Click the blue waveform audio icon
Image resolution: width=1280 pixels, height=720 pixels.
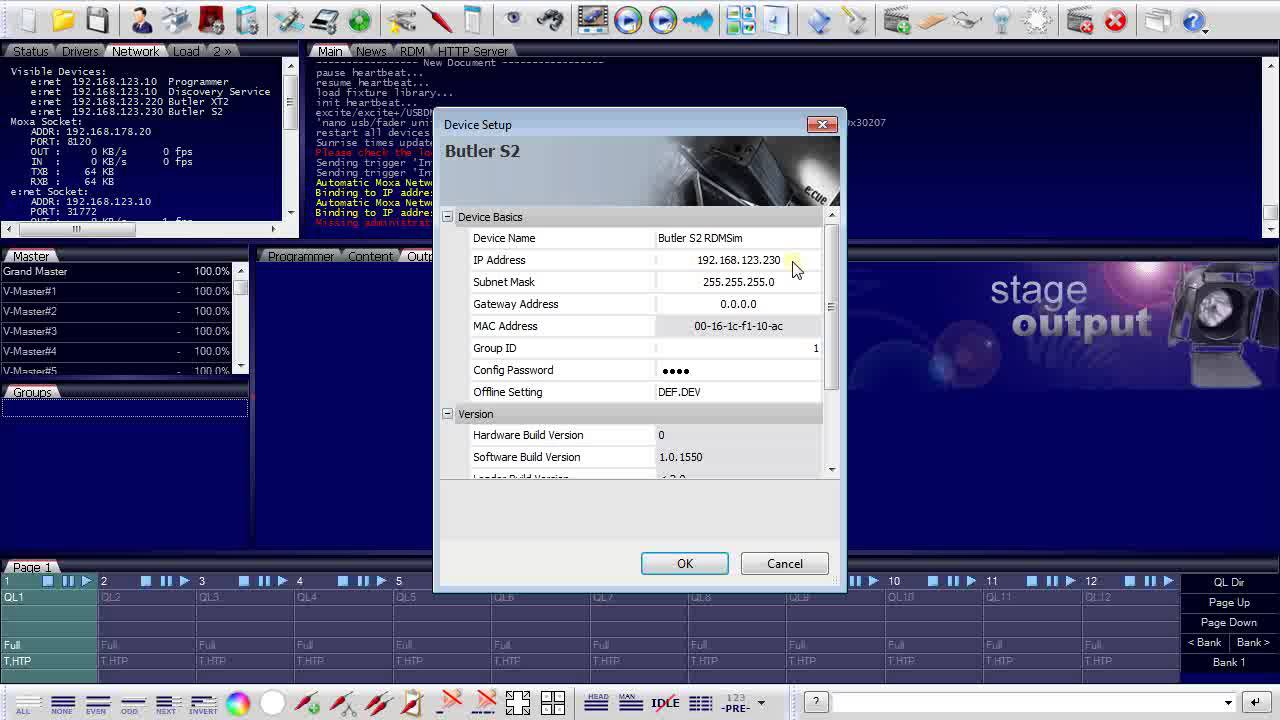[698, 19]
